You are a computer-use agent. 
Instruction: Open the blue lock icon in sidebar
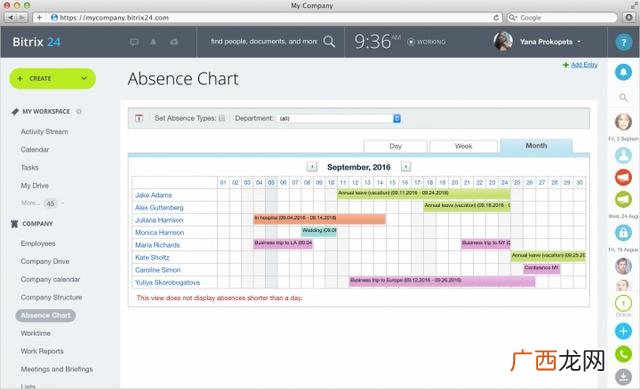coord(623,233)
